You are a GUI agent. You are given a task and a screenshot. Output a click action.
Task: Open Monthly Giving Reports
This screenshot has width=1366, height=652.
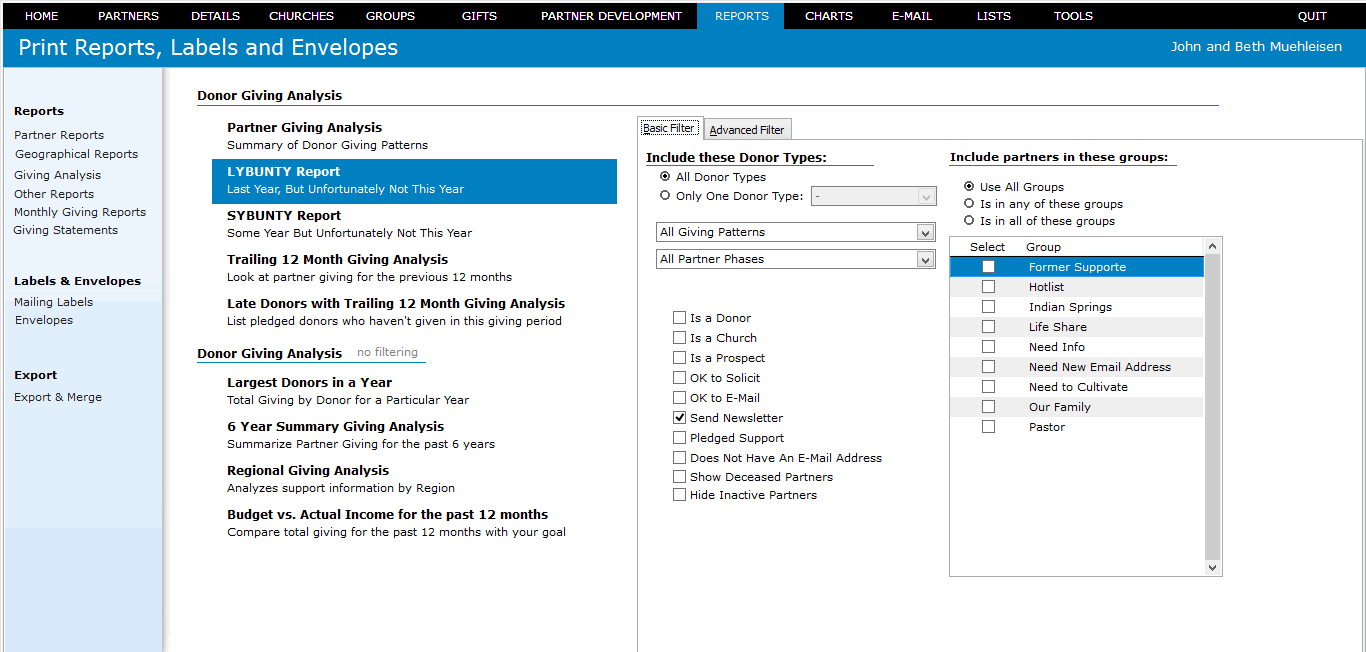pos(80,212)
